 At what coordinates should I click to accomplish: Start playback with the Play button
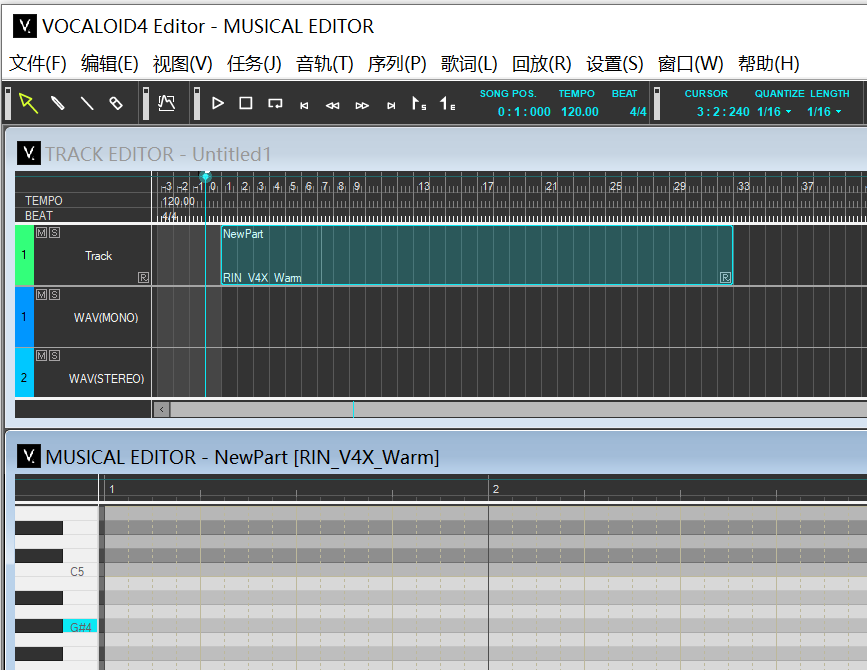pos(217,103)
